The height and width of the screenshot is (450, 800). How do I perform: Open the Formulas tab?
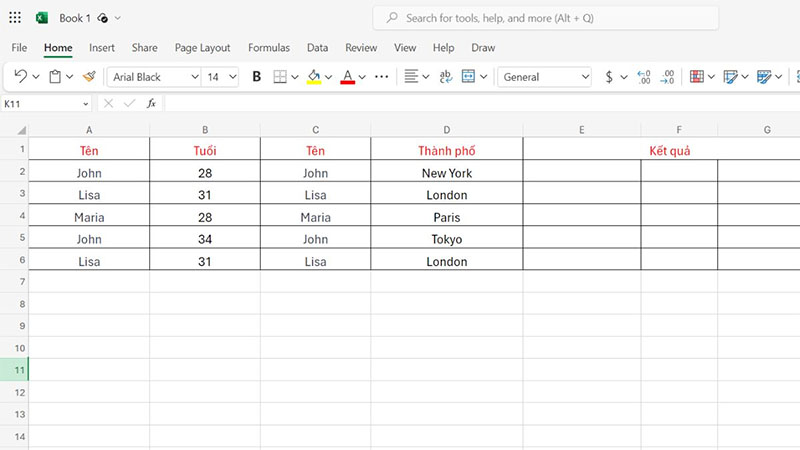pos(269,47)
